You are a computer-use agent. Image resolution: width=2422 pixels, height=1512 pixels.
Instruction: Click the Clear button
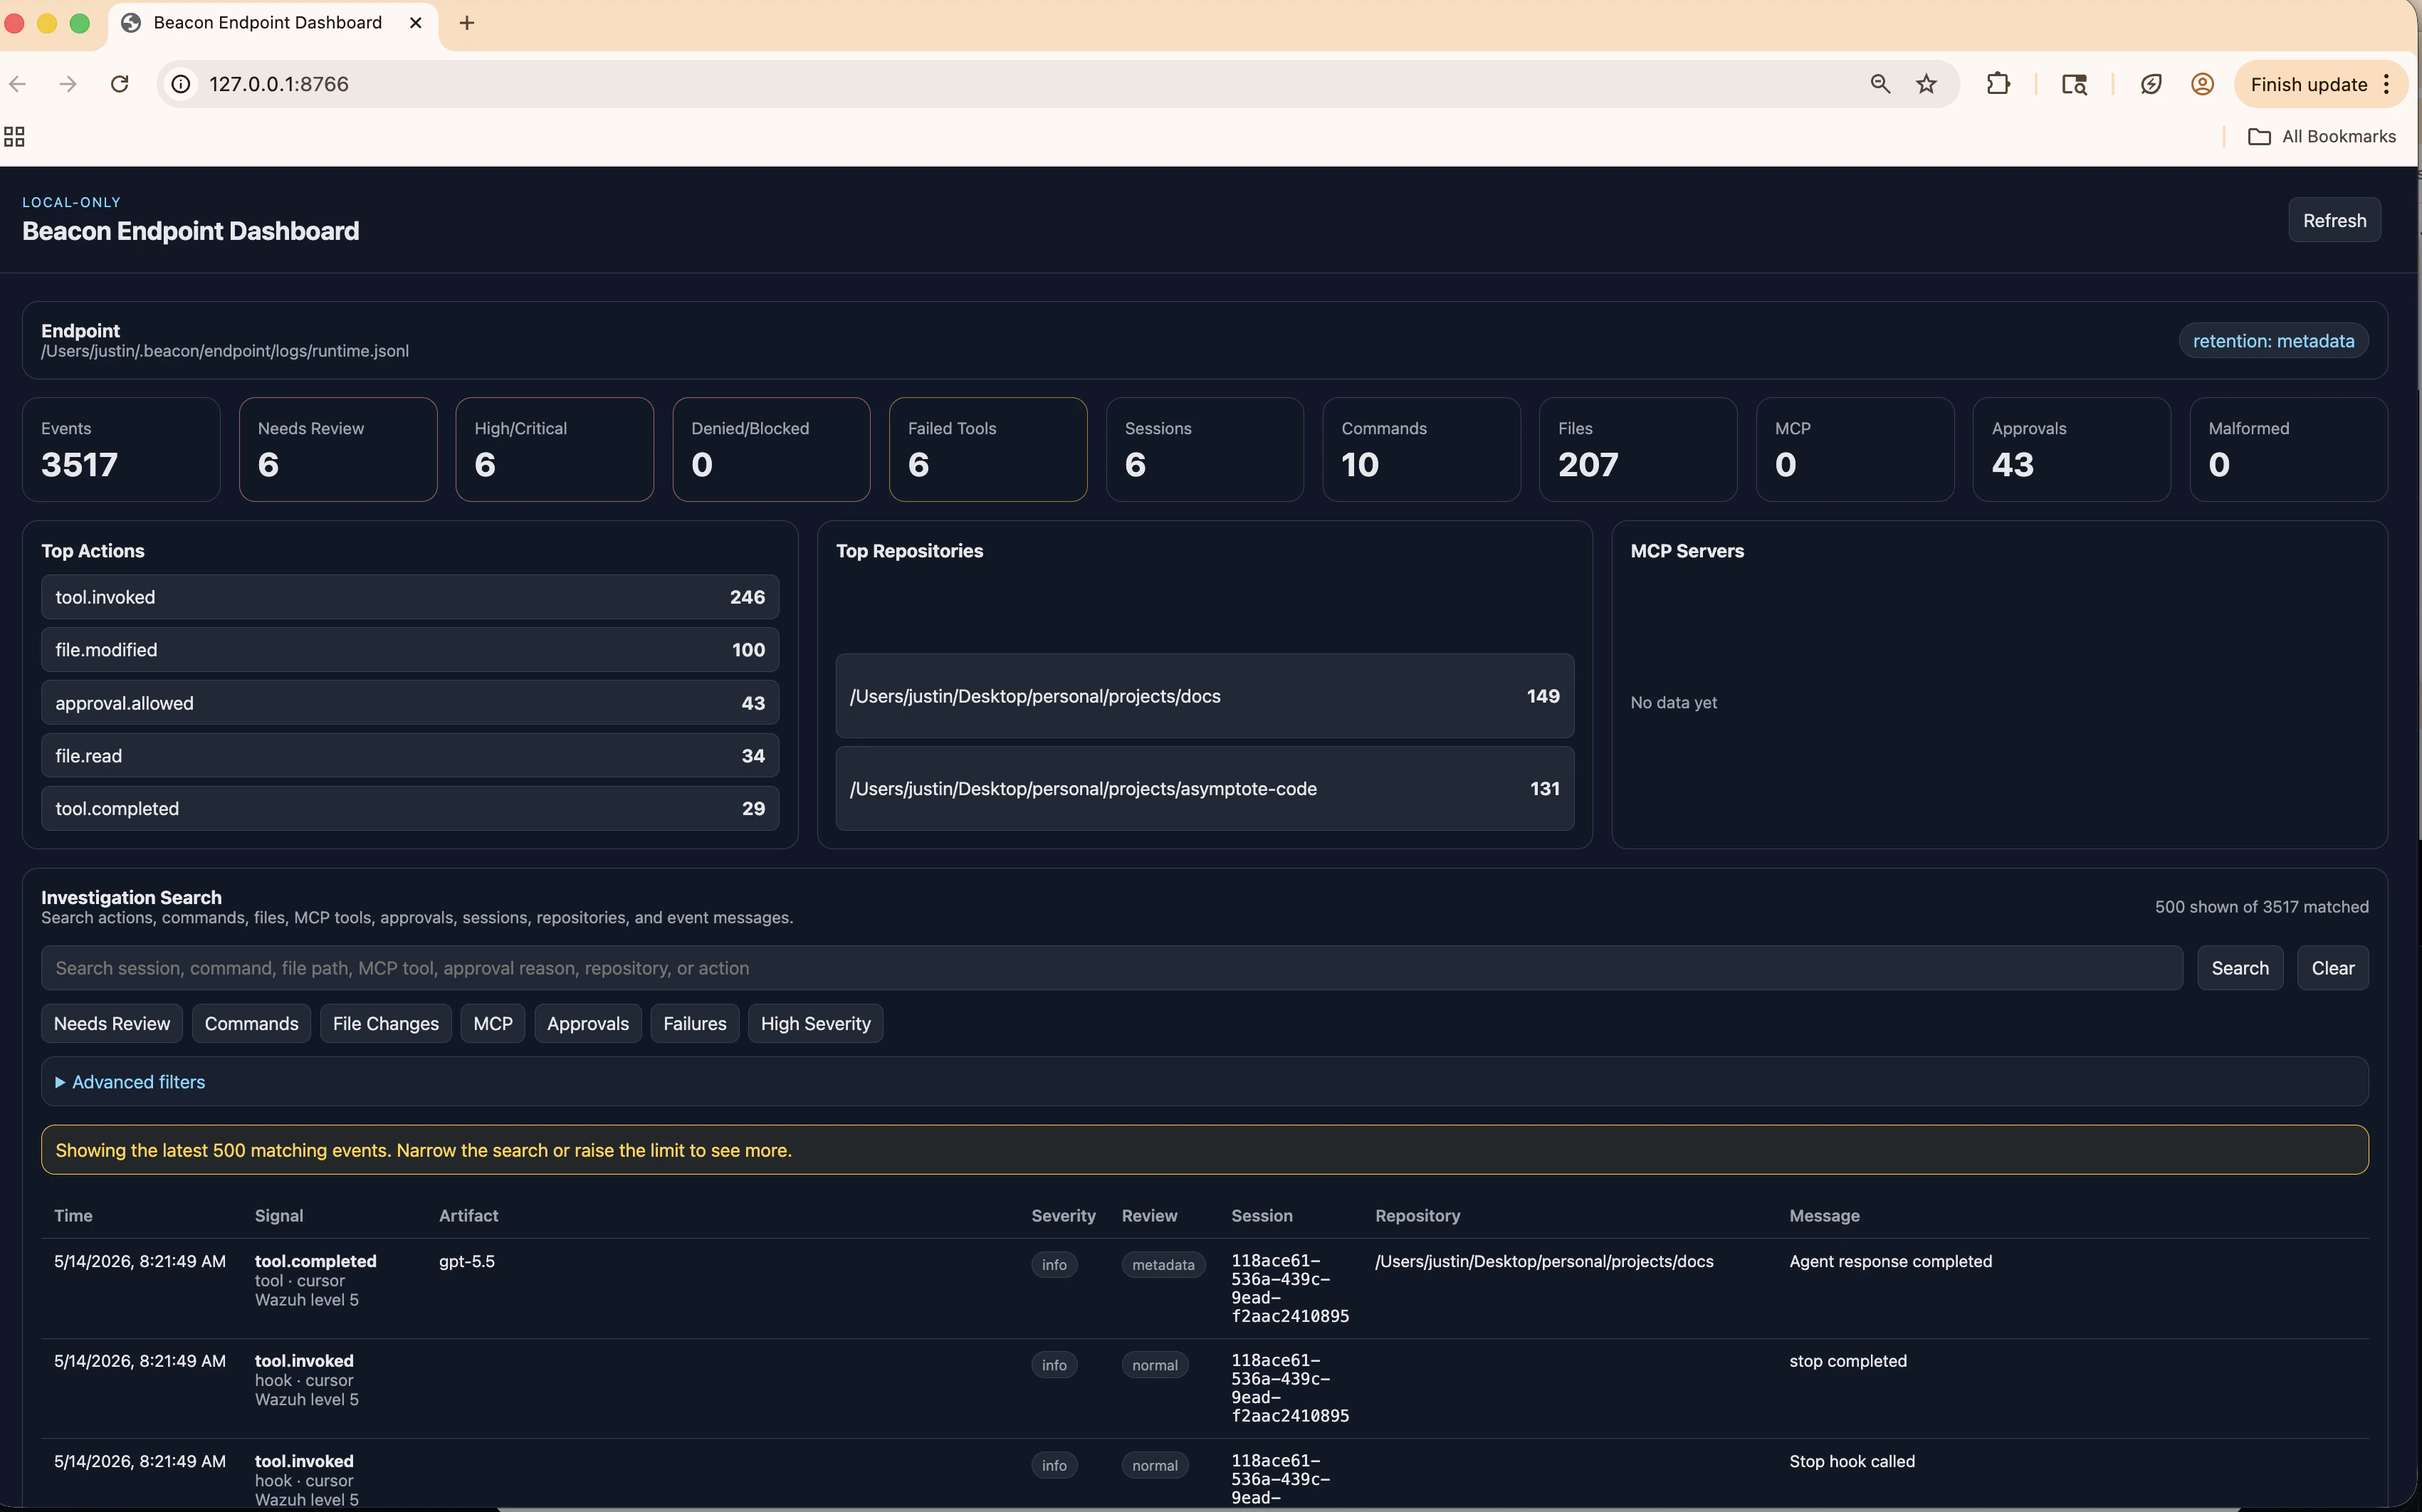point(2332,968)
